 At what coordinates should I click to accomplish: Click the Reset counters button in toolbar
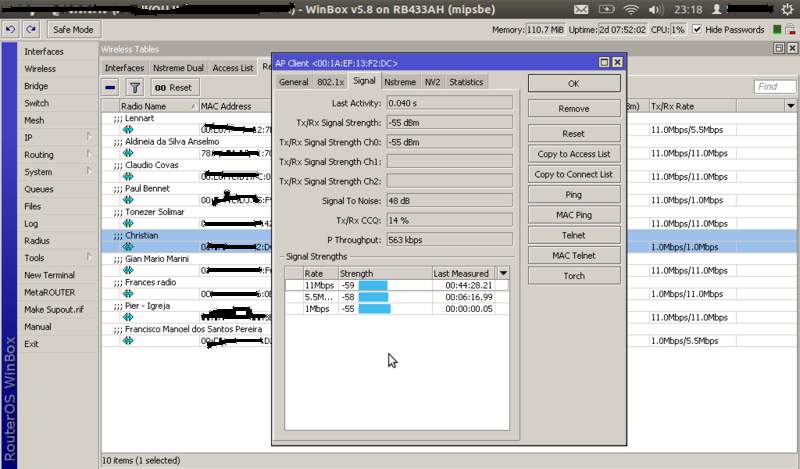(173, 87)
